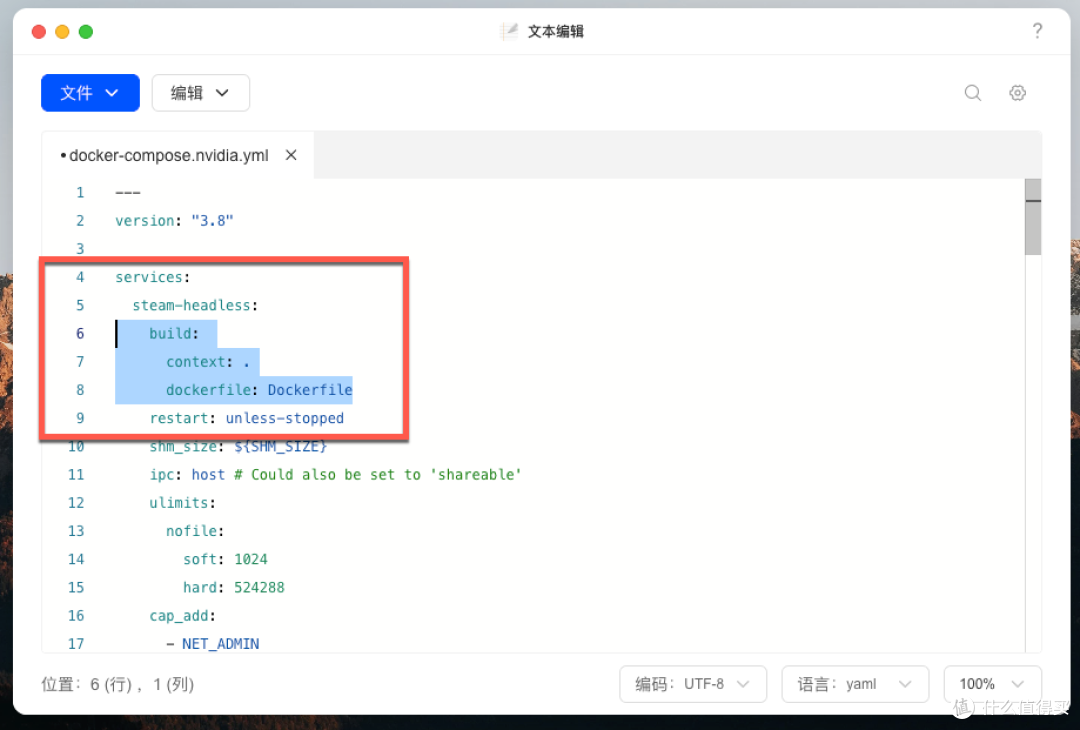Open the search icon in the toolbar
This screenshot has width=1080, height=730.
972,92
